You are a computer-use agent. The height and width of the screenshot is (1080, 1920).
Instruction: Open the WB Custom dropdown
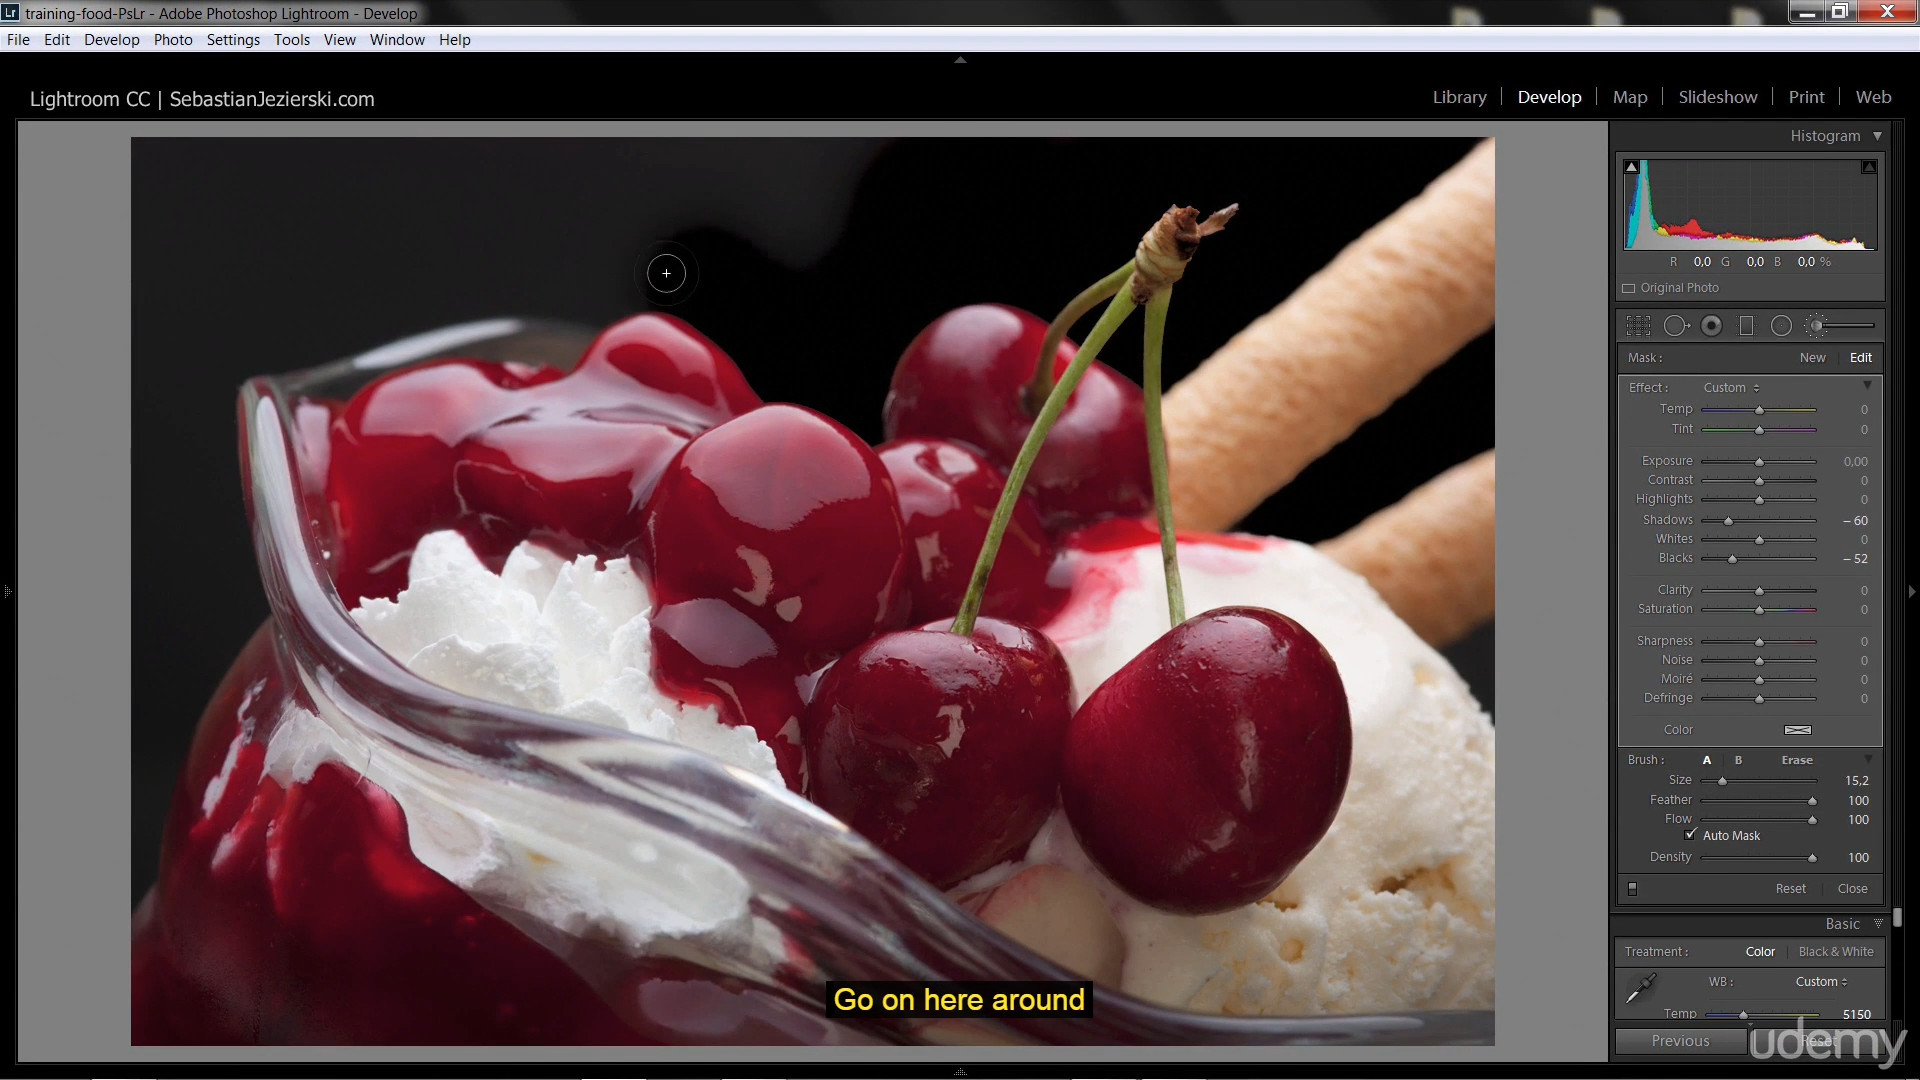1821,982
